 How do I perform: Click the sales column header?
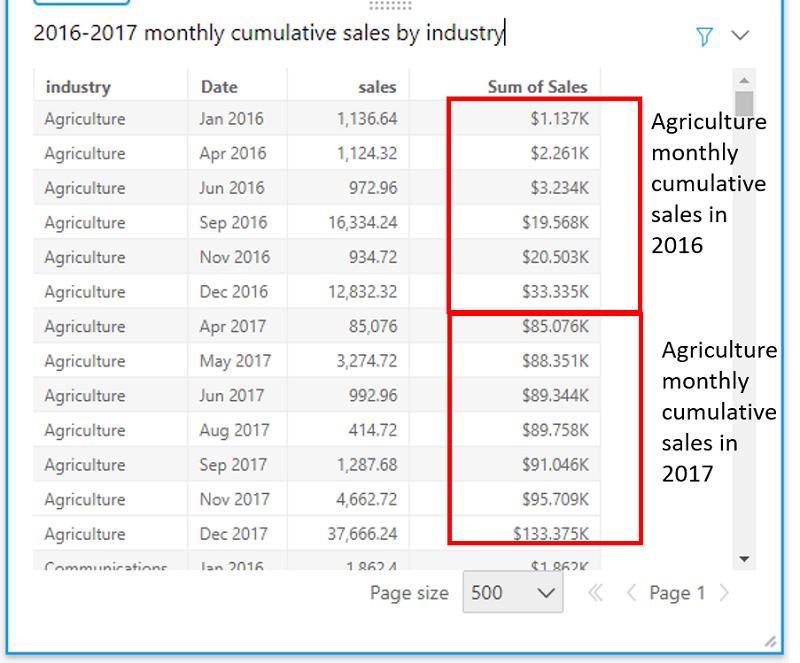coord(377,87)
